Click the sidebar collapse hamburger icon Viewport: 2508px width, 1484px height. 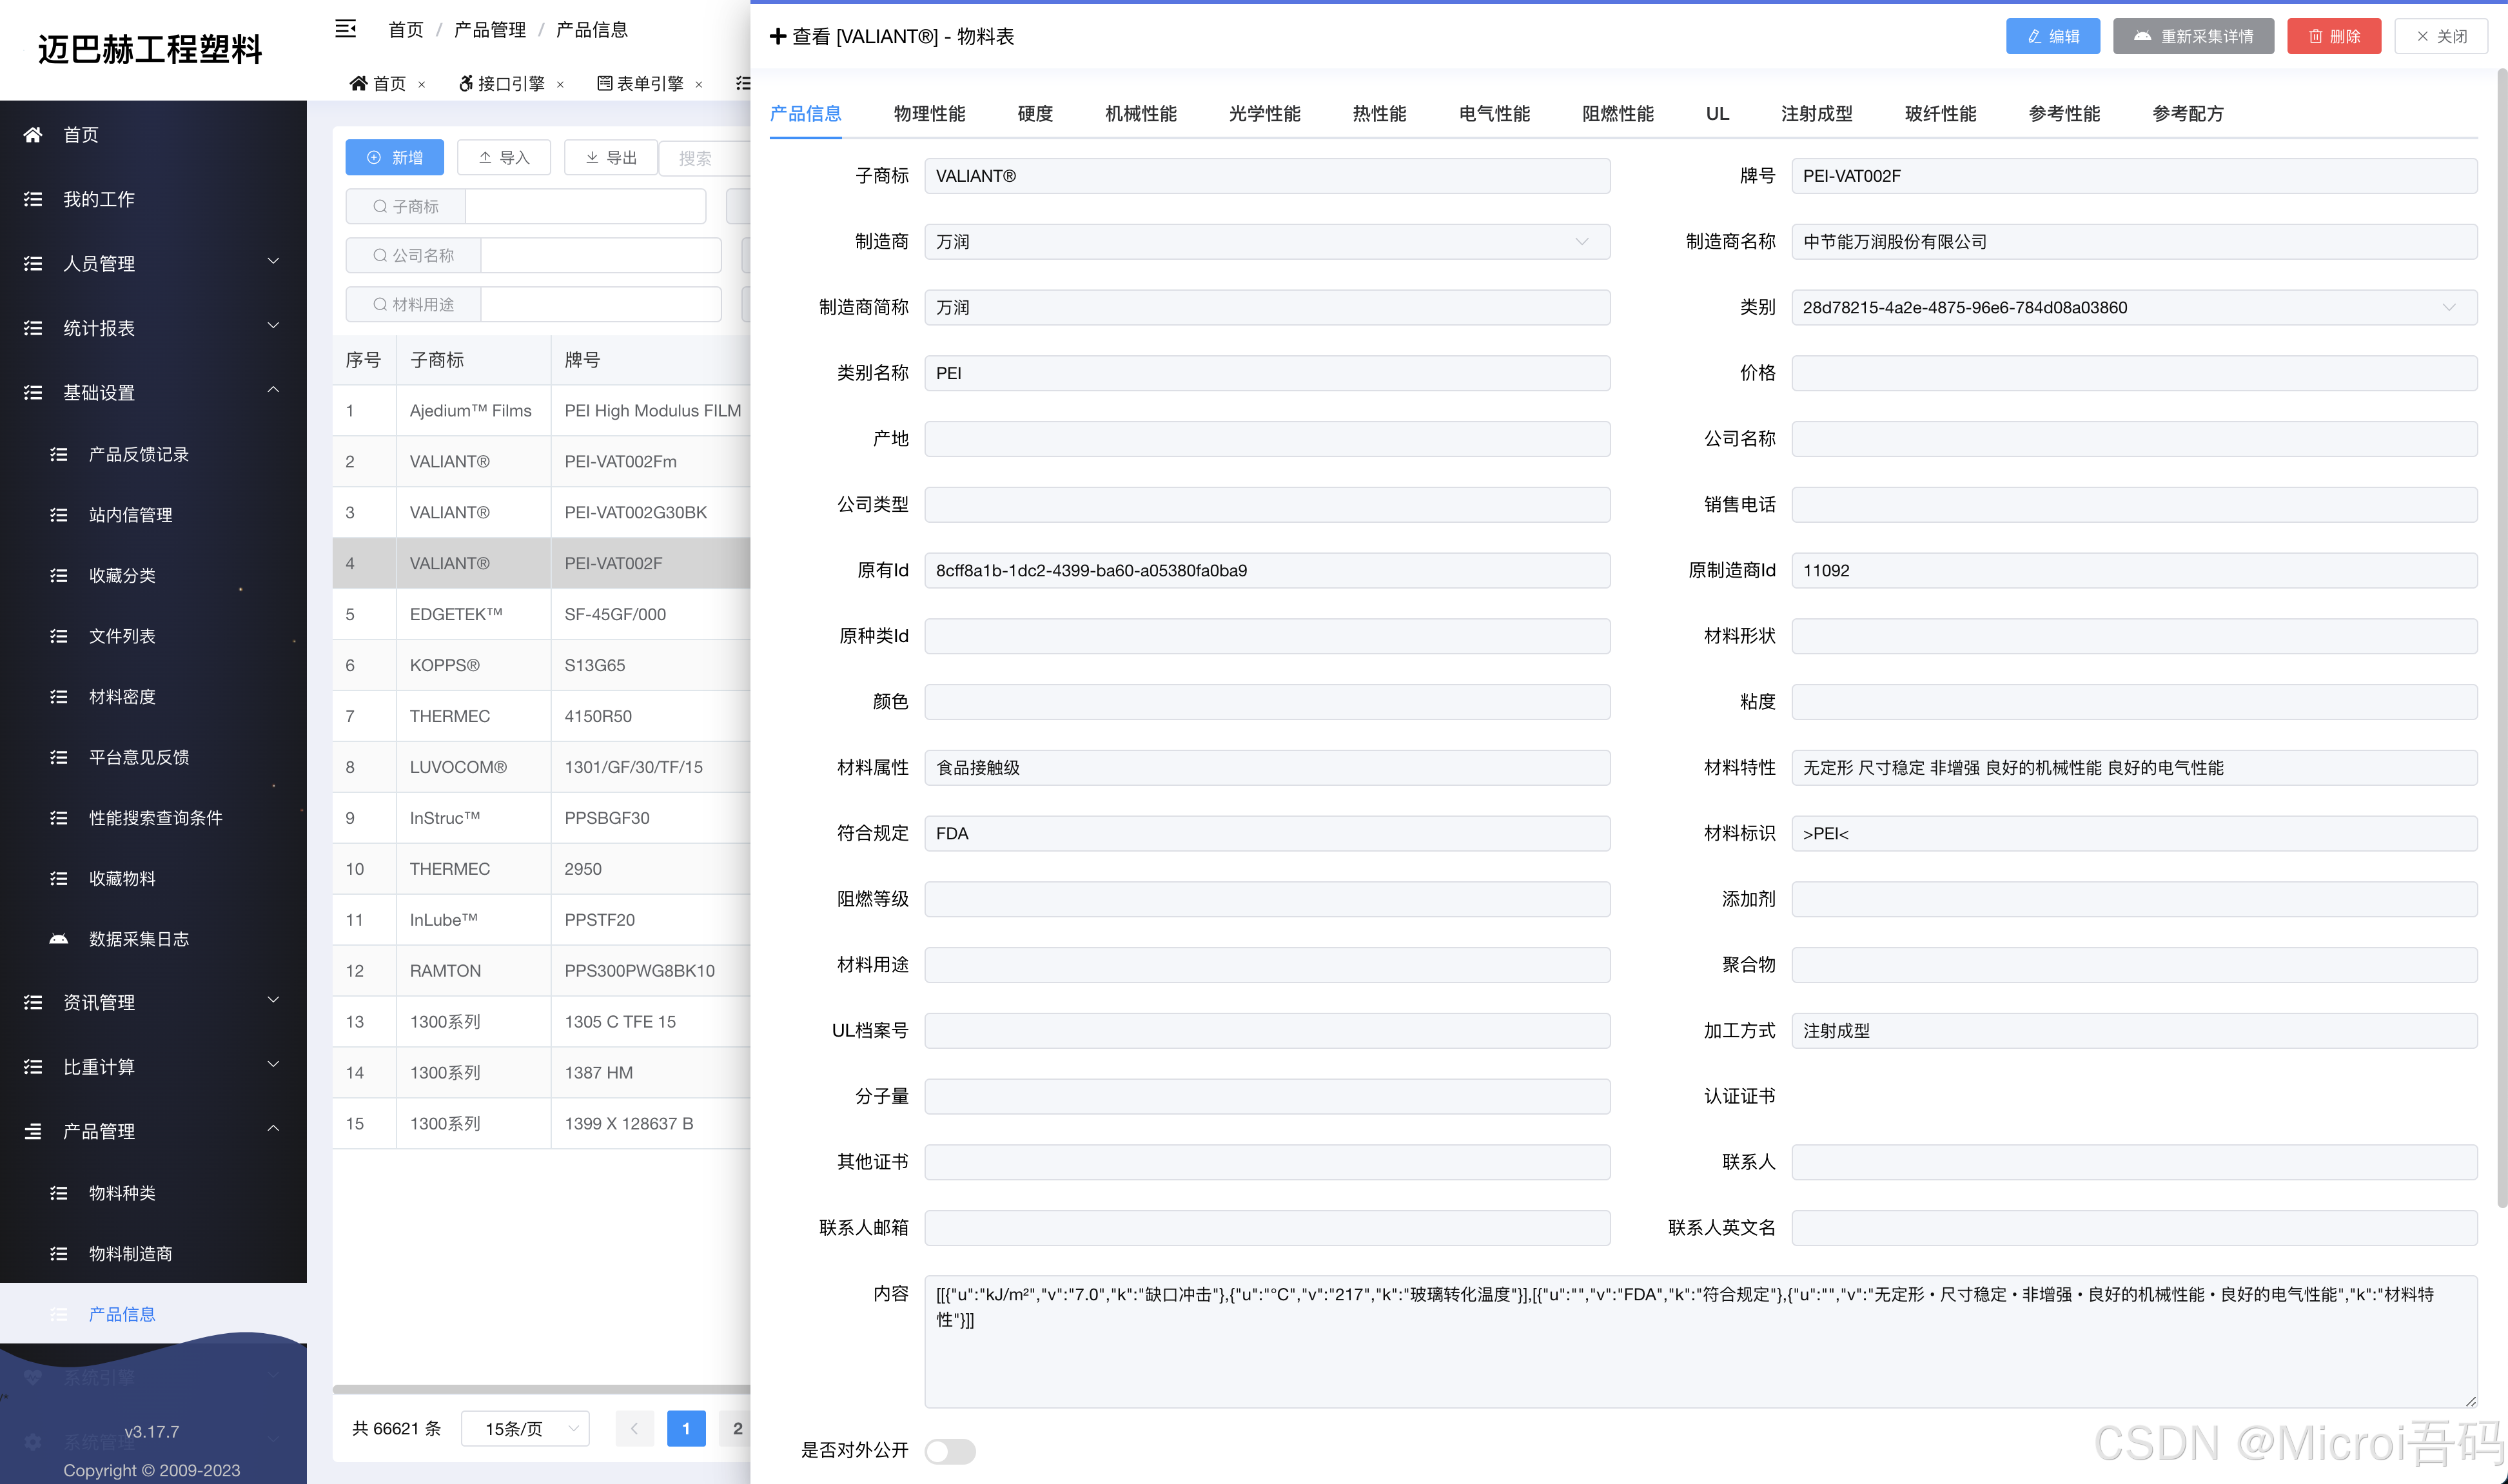pos(345,29)
